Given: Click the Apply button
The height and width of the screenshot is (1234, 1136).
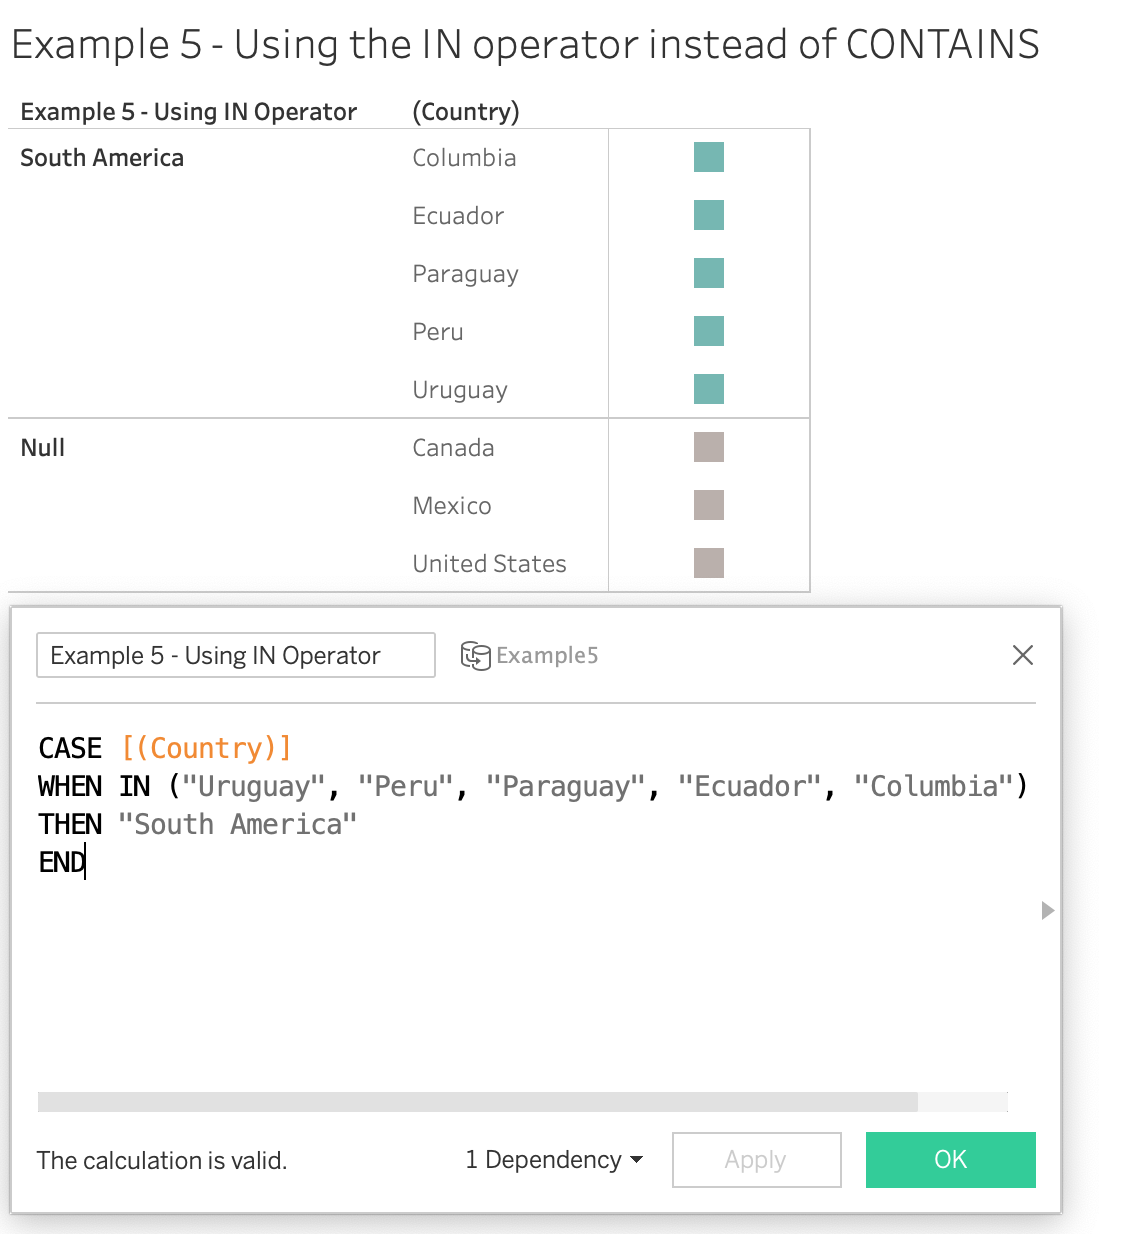Looking at the screenshot, I should coord(756,1160).
